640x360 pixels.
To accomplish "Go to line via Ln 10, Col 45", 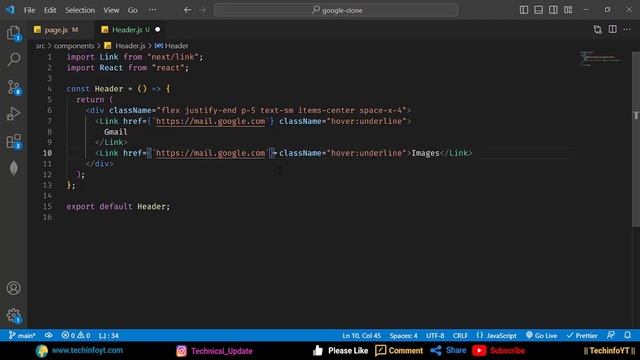I will (362, 336).
